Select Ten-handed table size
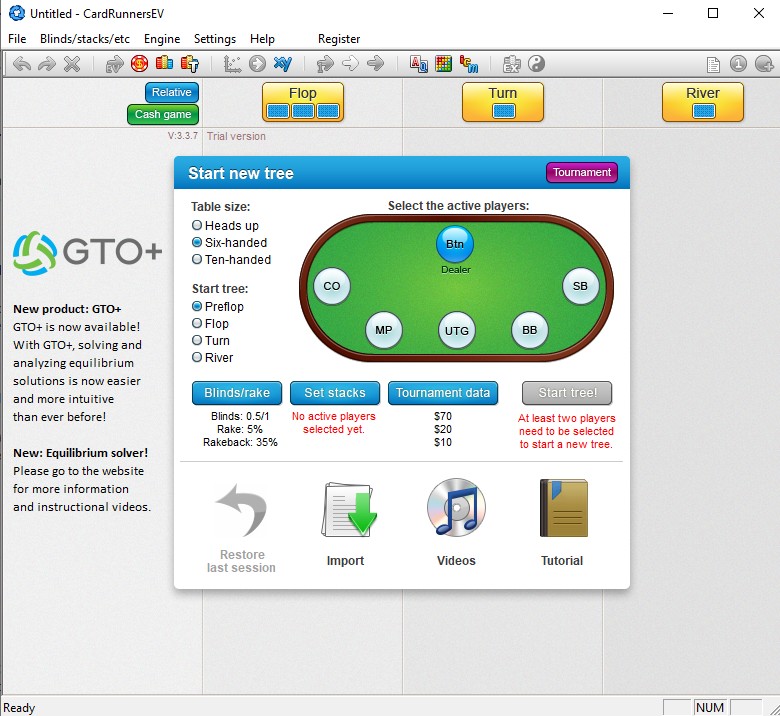The height and width of the screenshot is (716, 780). 231,259
